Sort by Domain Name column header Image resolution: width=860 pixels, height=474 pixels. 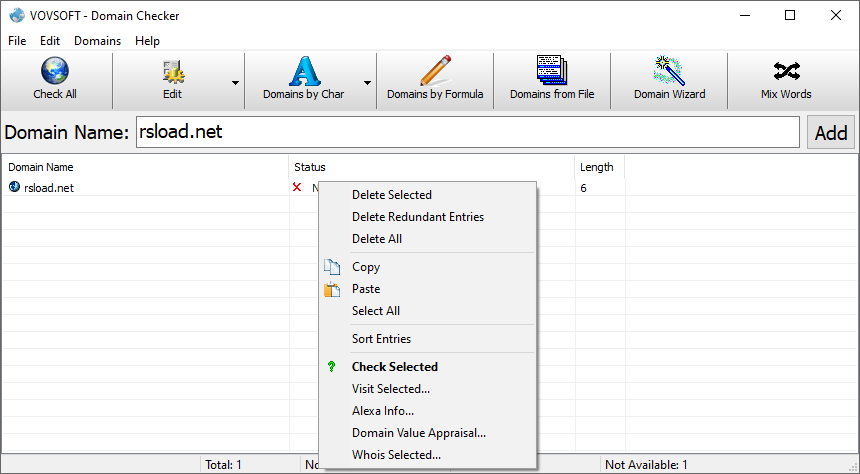[145, 167]
